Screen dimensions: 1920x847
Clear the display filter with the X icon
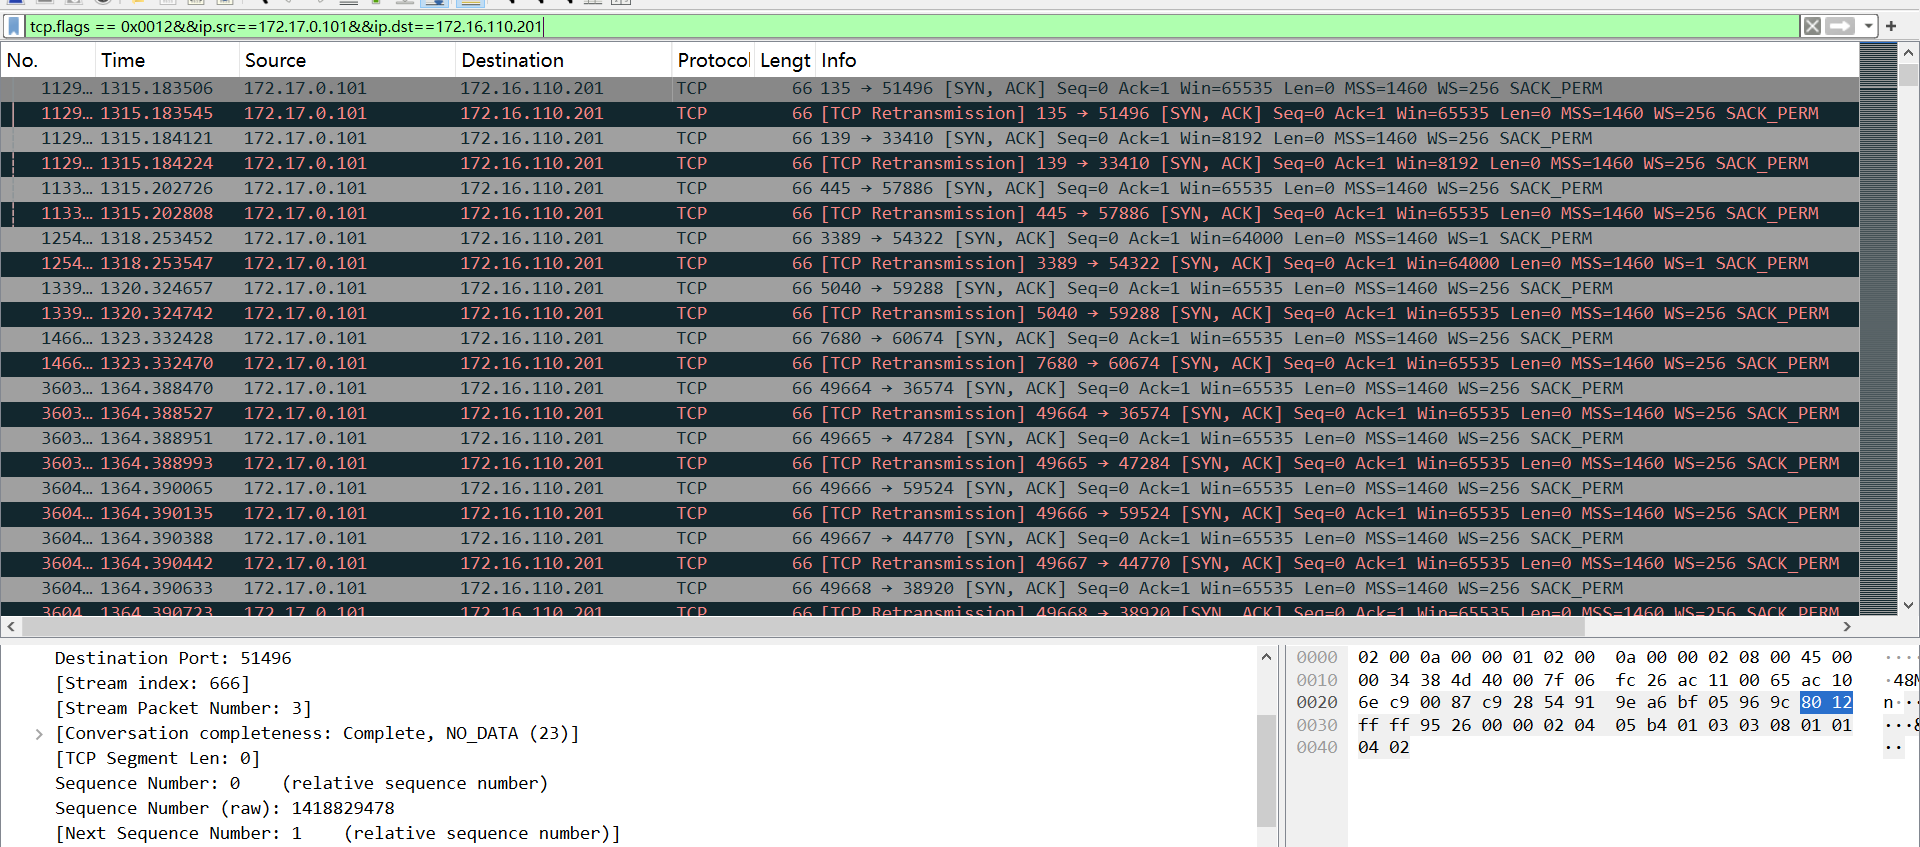click(1812, 26)
